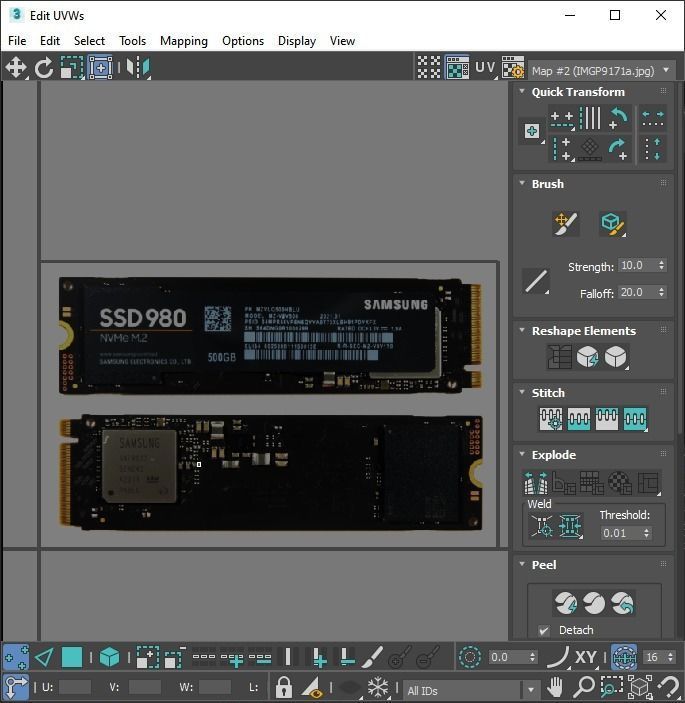
Task: Collapse the Explode rollout
Action: pyautogui.click(x=522, y=454)
